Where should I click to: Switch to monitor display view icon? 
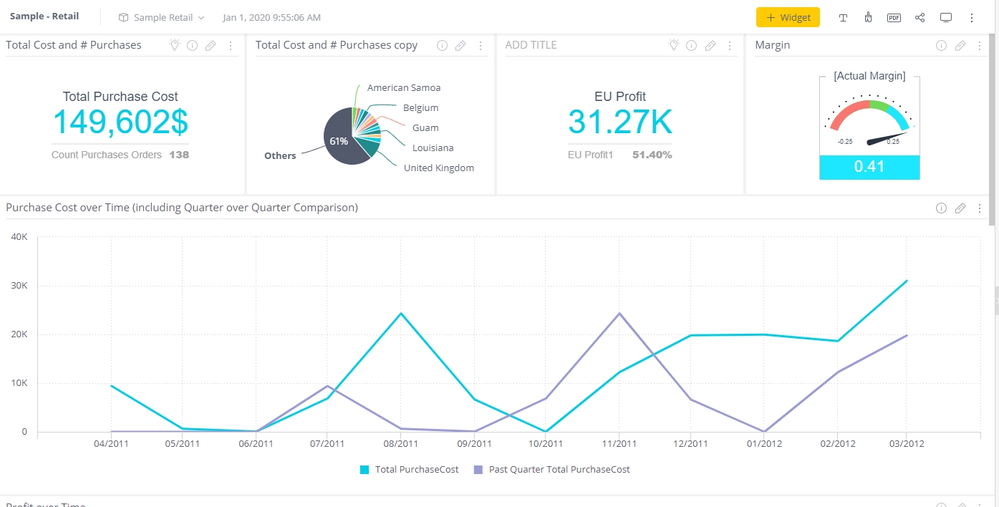(946, 18)
